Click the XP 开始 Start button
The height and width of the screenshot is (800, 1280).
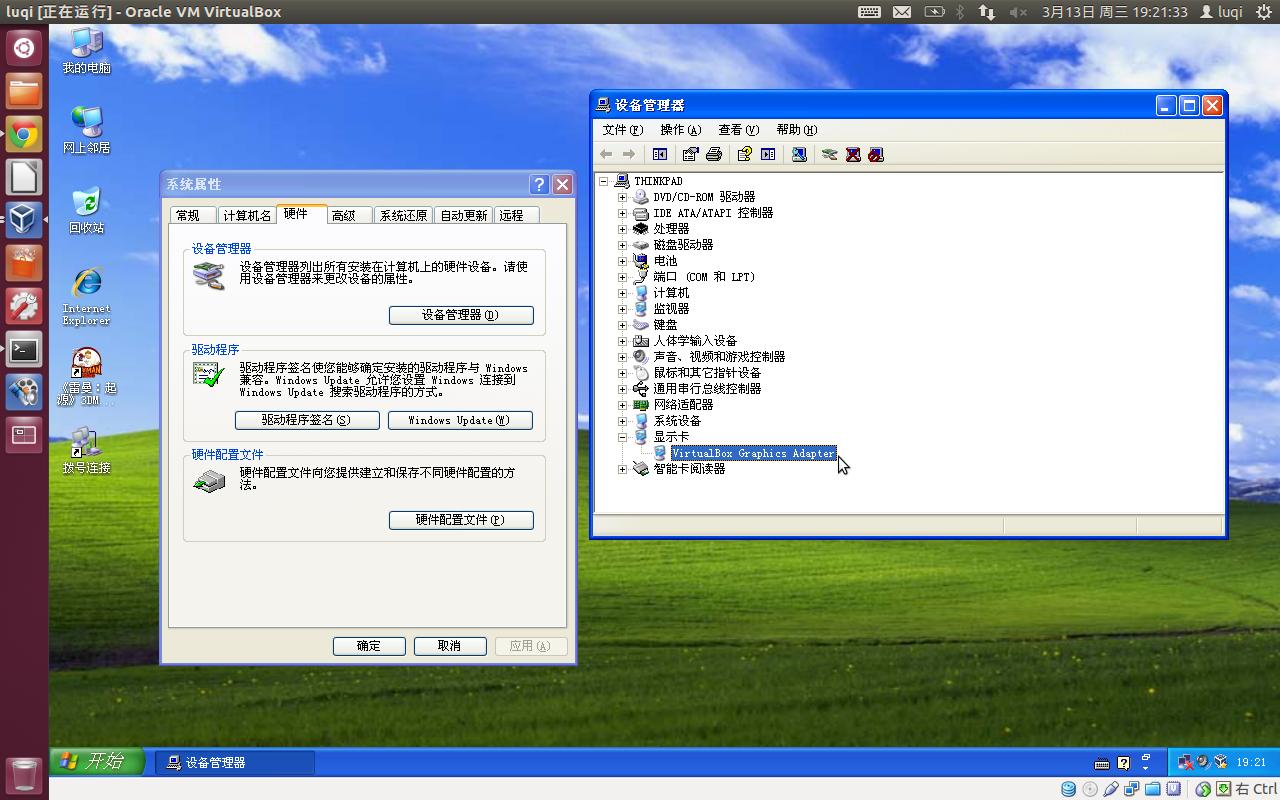coord(99,762)
